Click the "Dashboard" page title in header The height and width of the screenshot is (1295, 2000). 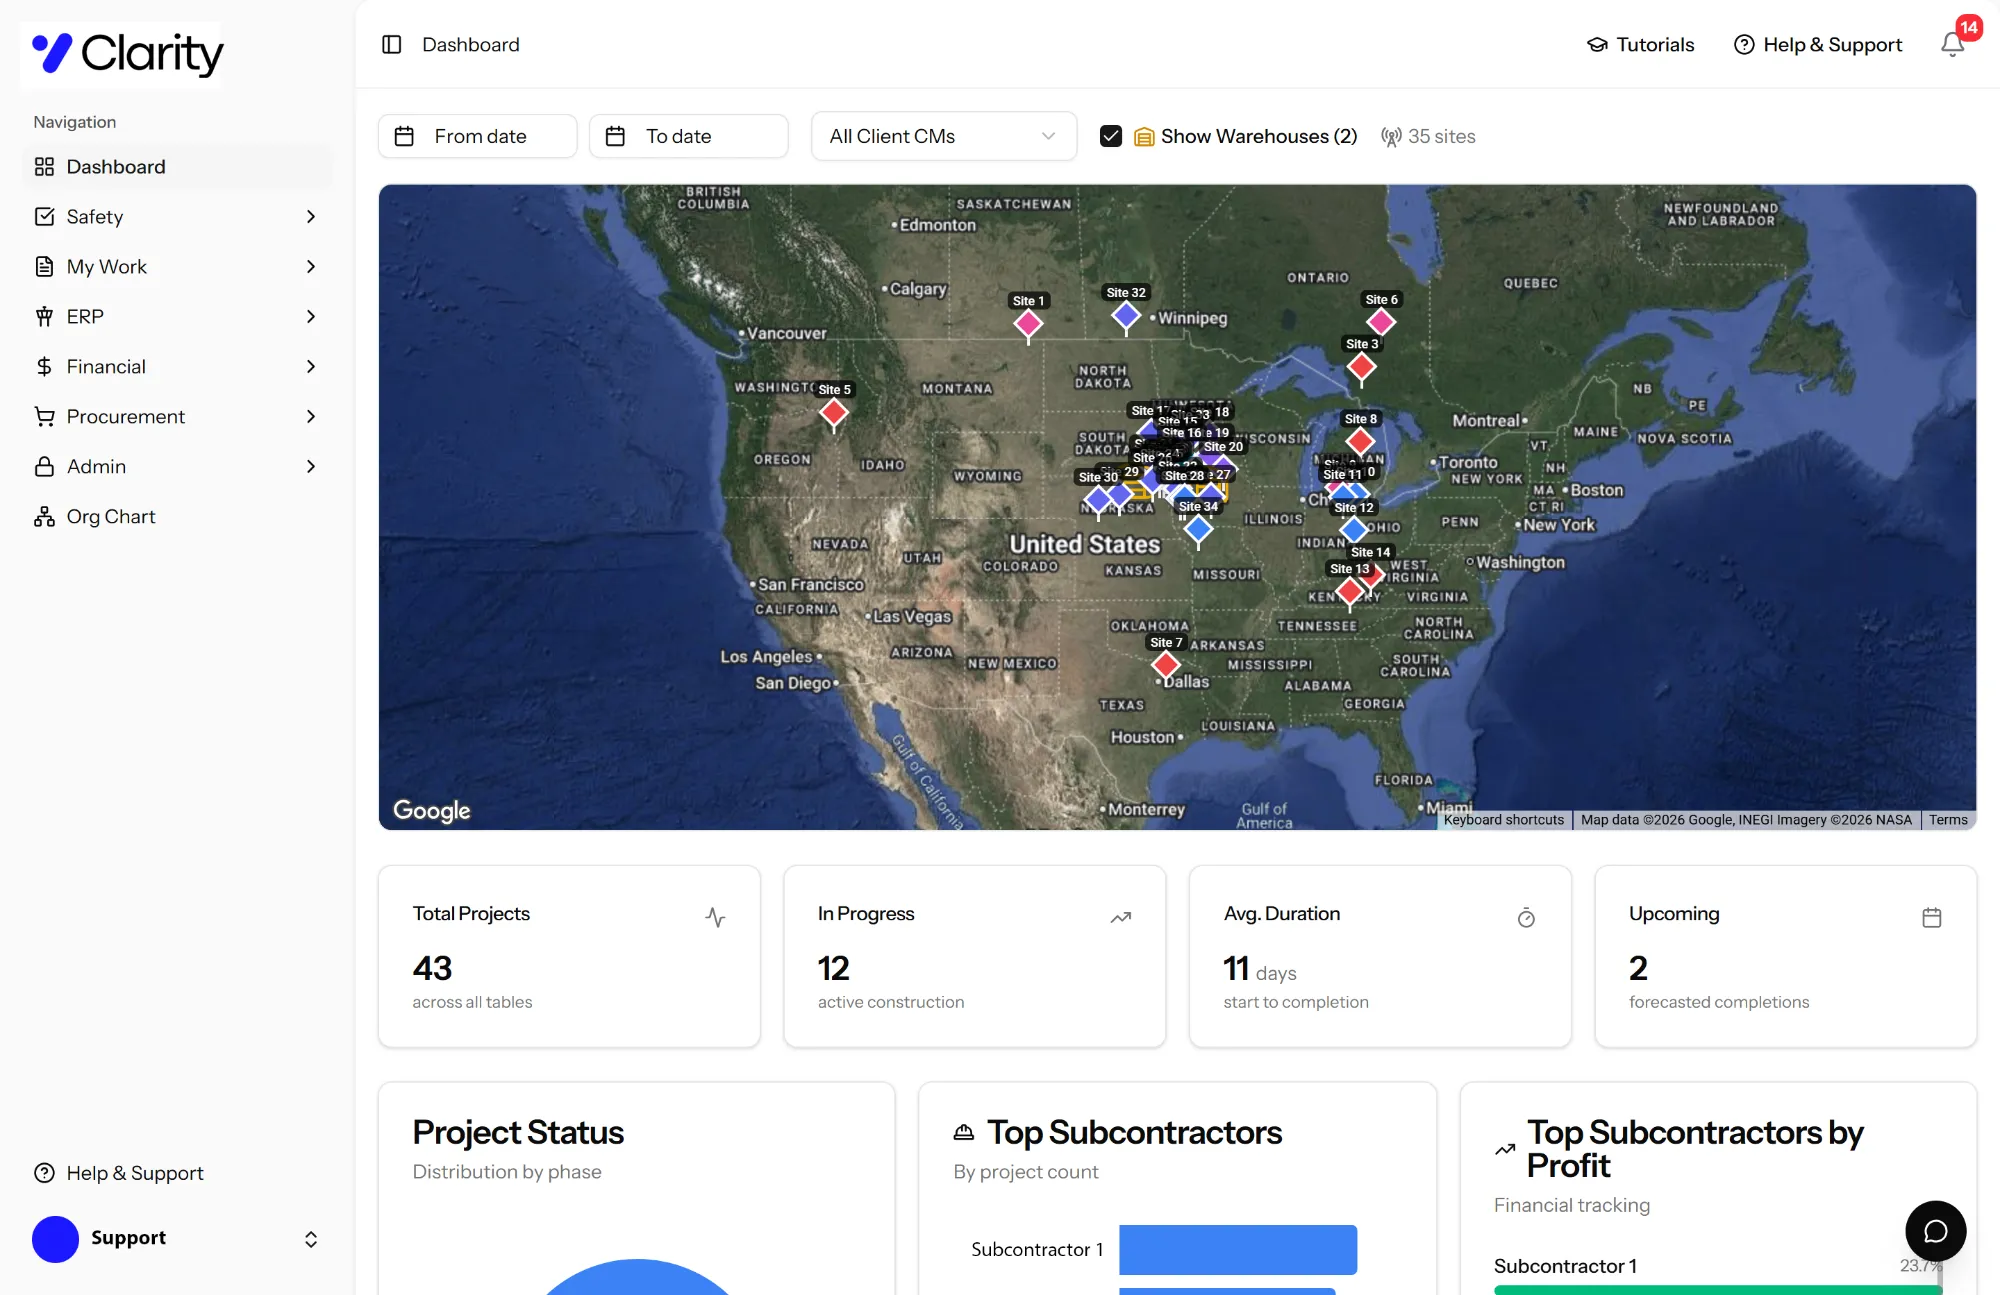(x=471, y=45)
